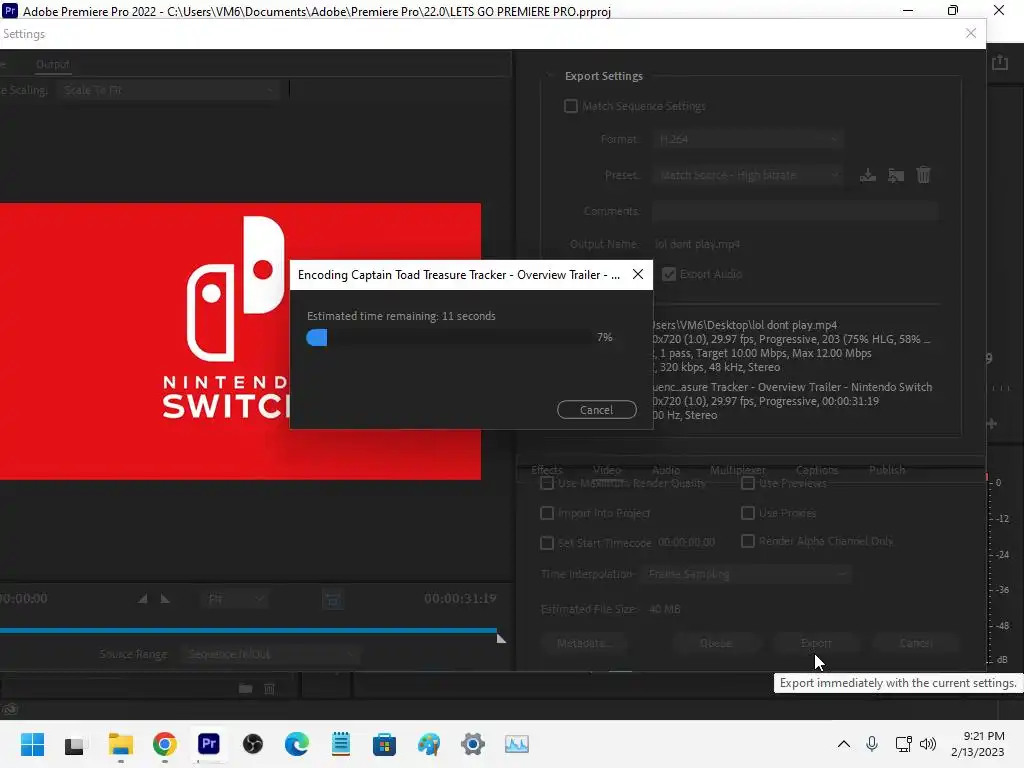Click the preview video thumbnail
This screenshot has width=1024, height=768.
click(240, 341)
